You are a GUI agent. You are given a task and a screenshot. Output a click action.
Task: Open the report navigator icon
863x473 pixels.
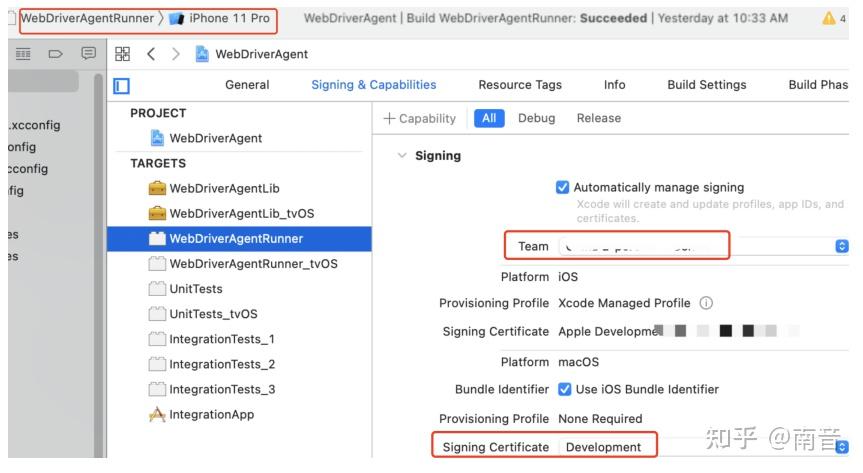(88, 53)
